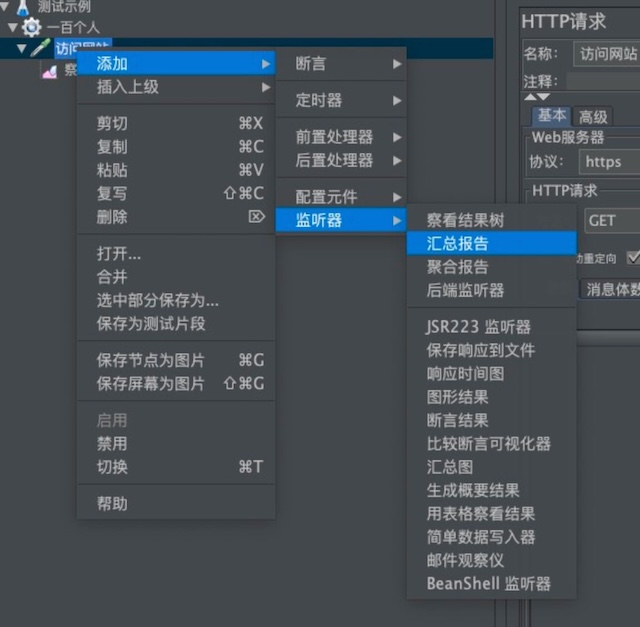Collapse the 一百个人 thread group node
Screen dimensions: 640x627
pos(13,27)
